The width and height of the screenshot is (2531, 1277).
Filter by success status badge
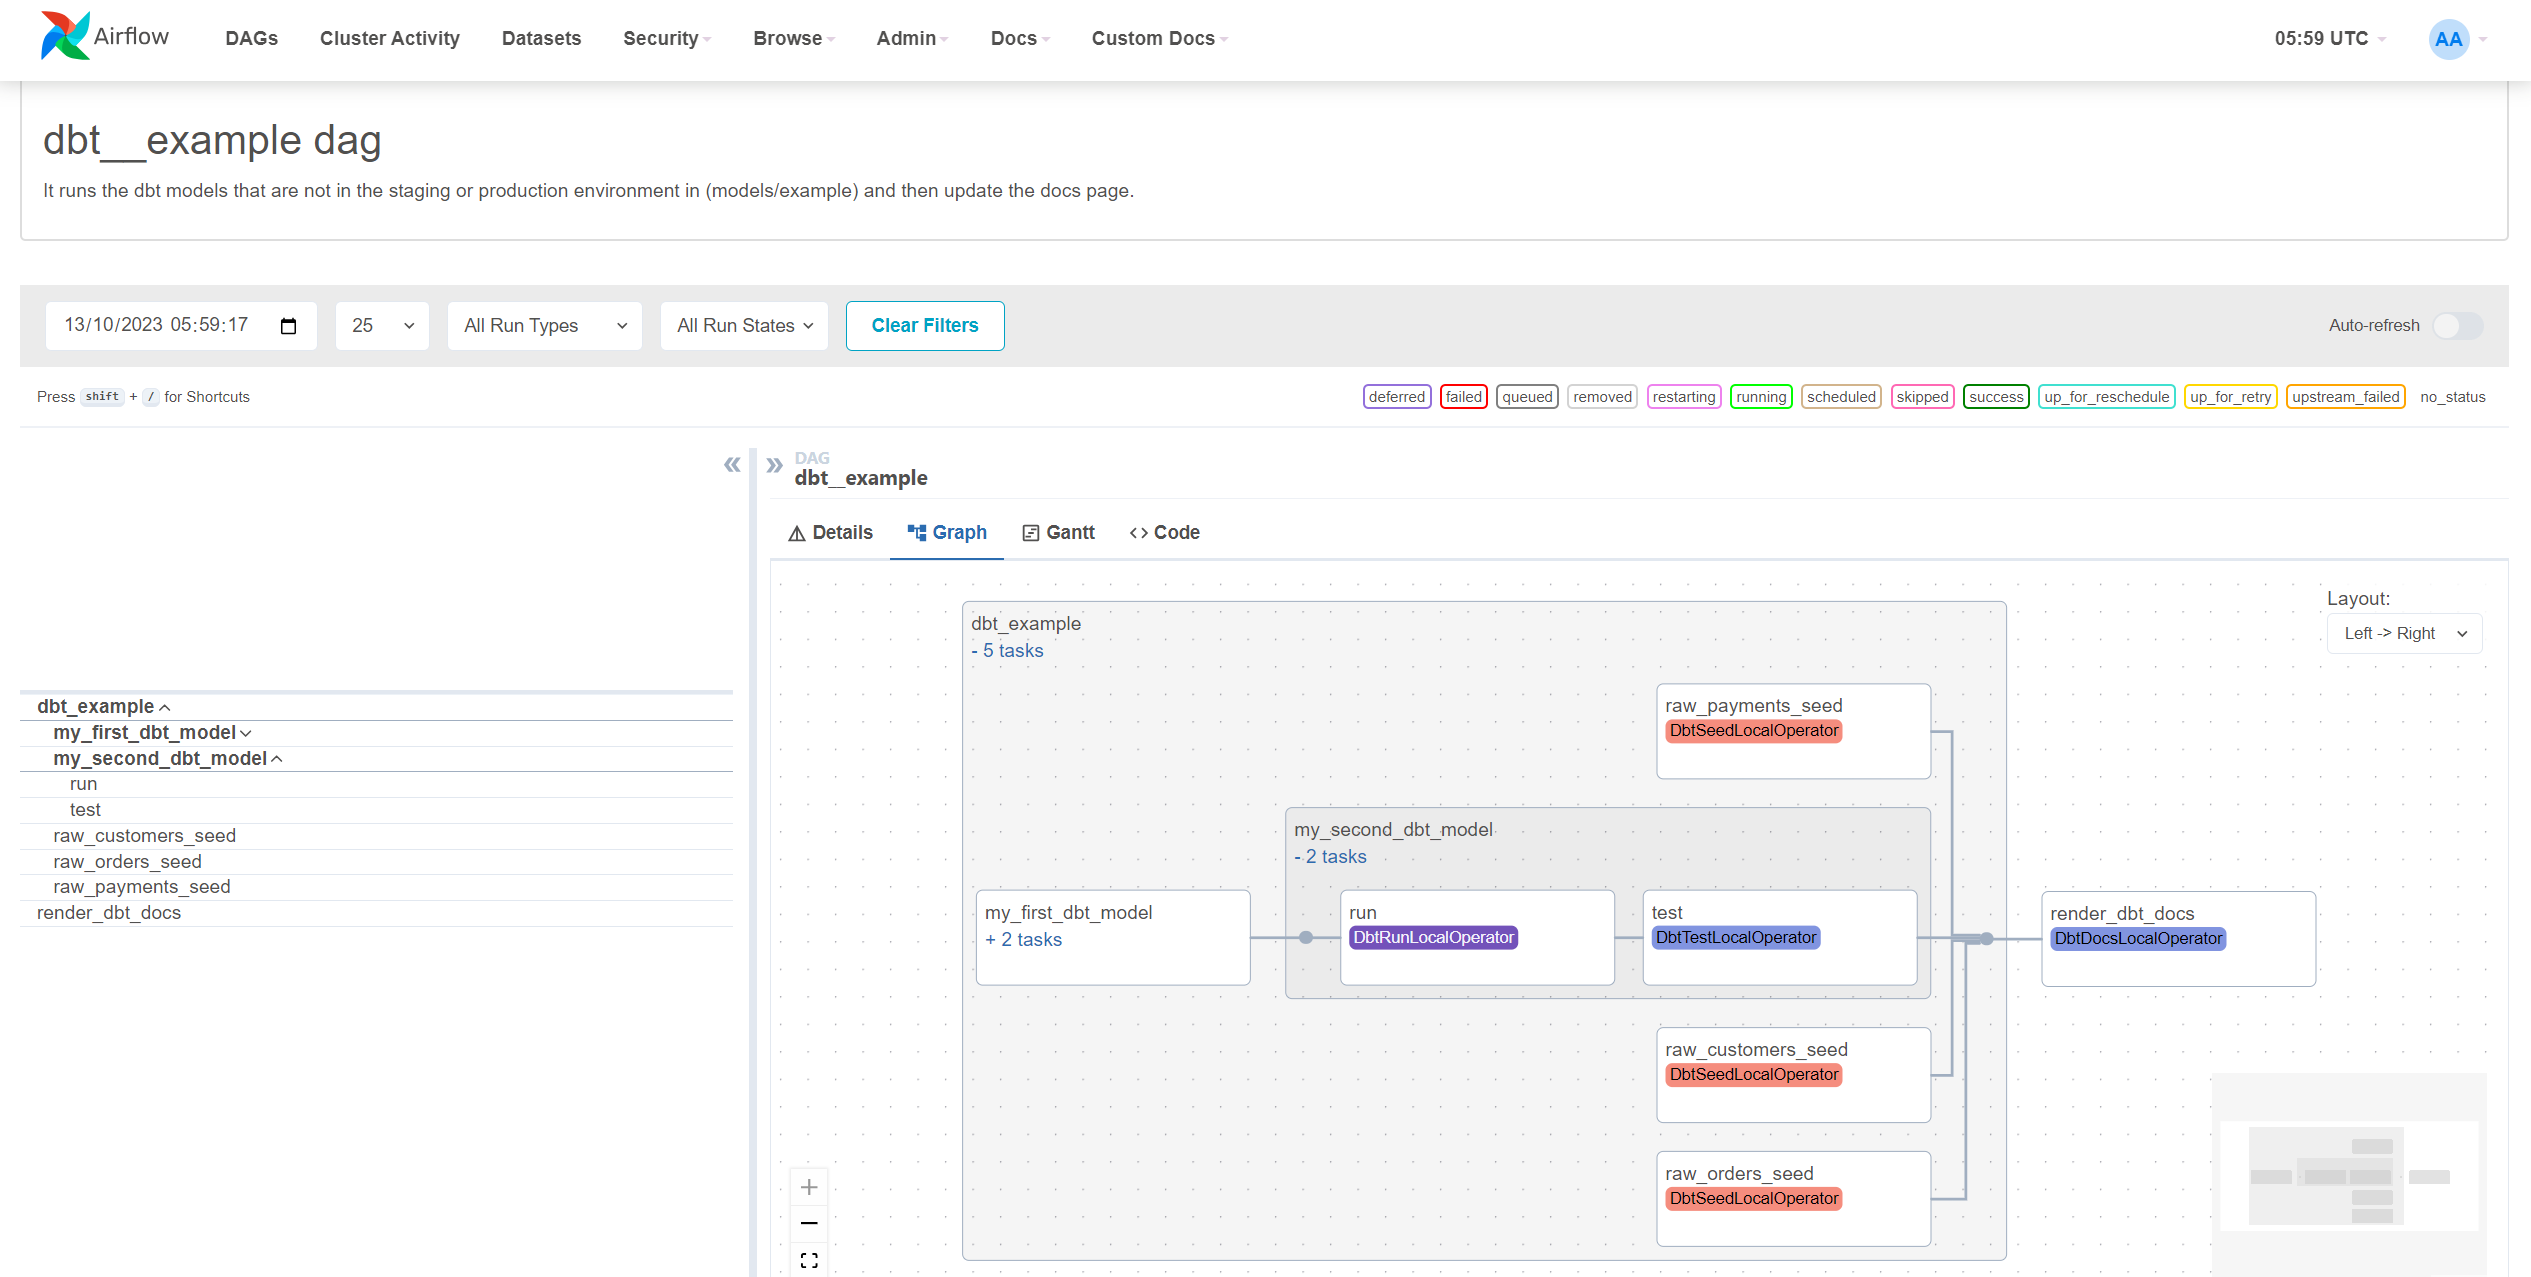click(1996, 397)
